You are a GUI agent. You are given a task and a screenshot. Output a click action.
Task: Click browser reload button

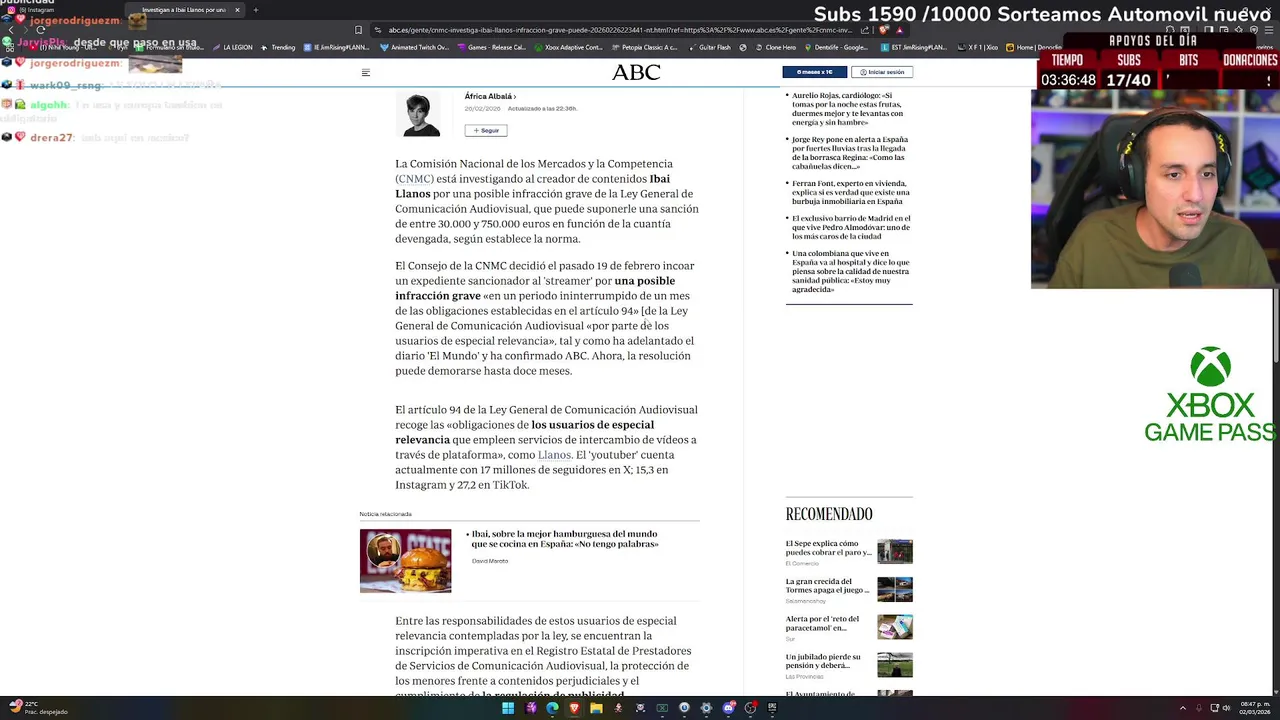click(40, 30)
